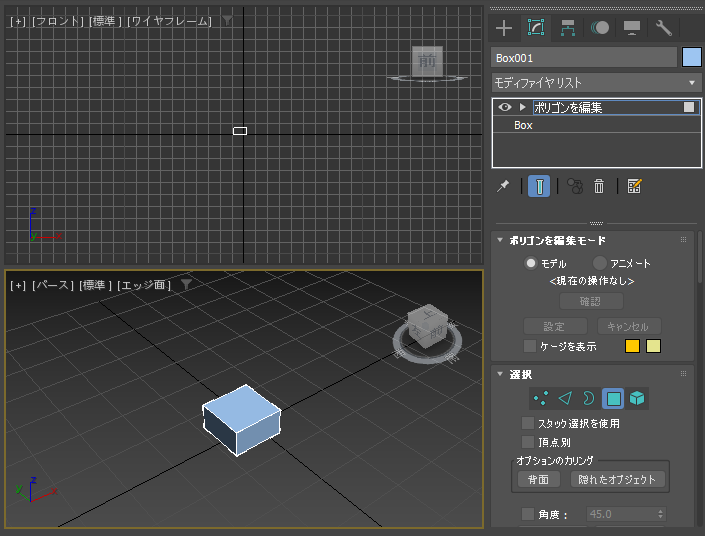Select Polygon sub-object level icon
Screen dimensions: 705x536
tap(613, 398)
